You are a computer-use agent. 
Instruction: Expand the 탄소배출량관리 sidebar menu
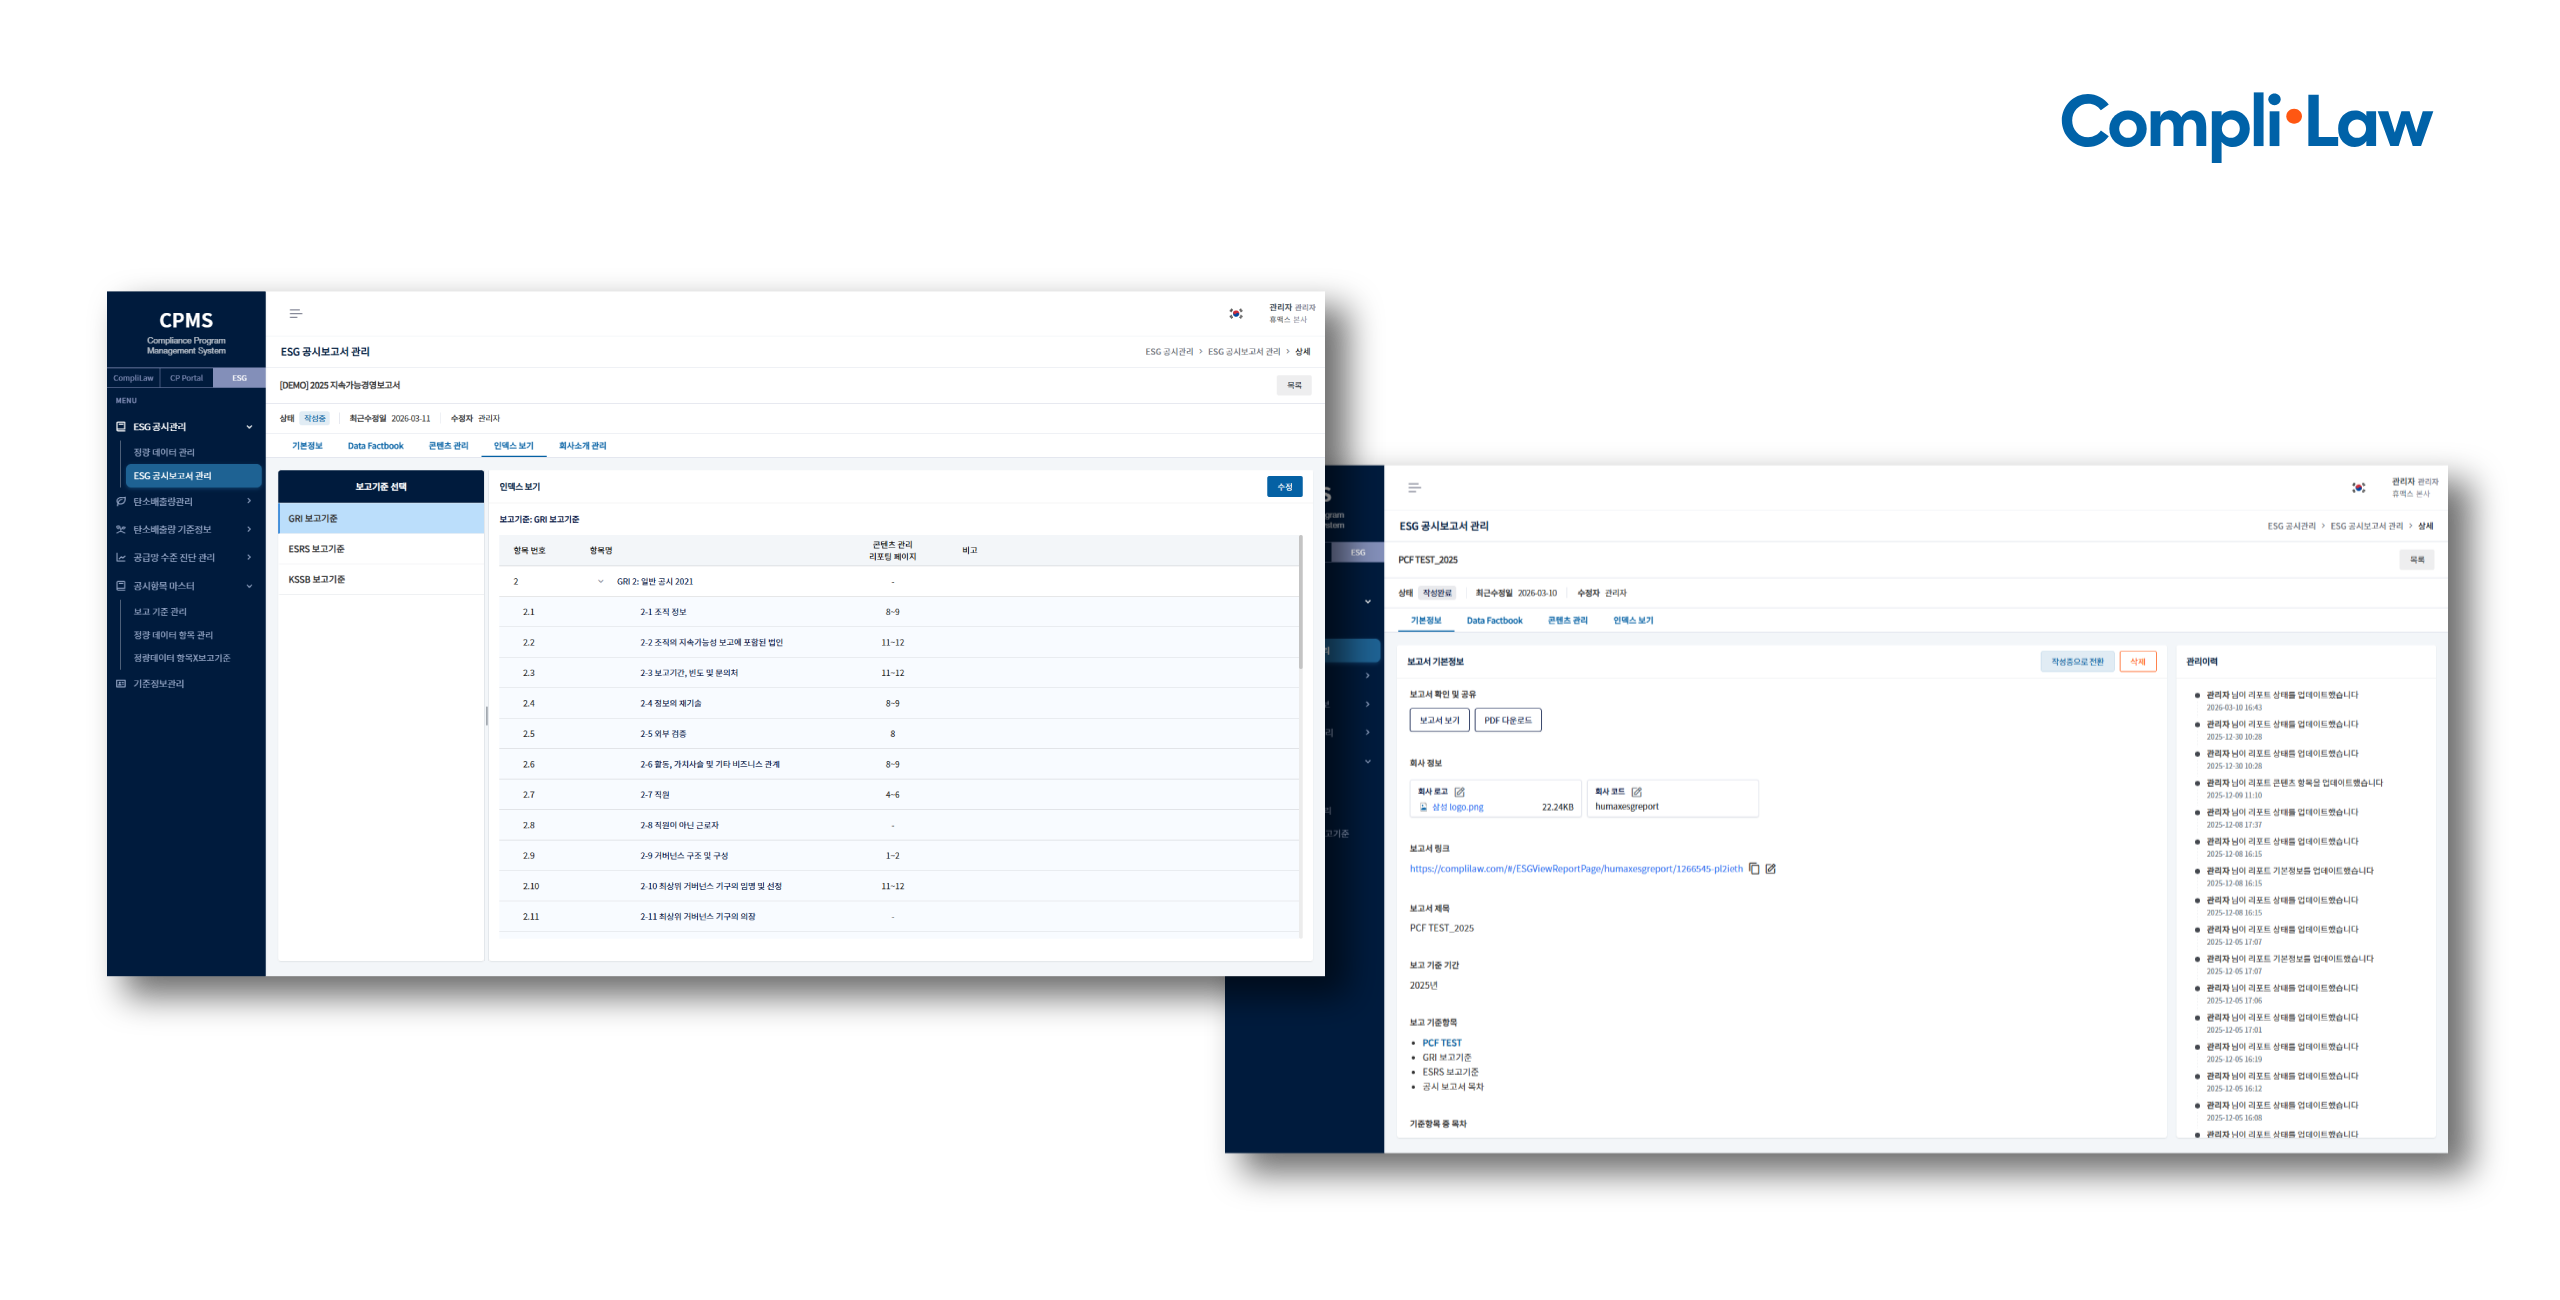point(249,502)
